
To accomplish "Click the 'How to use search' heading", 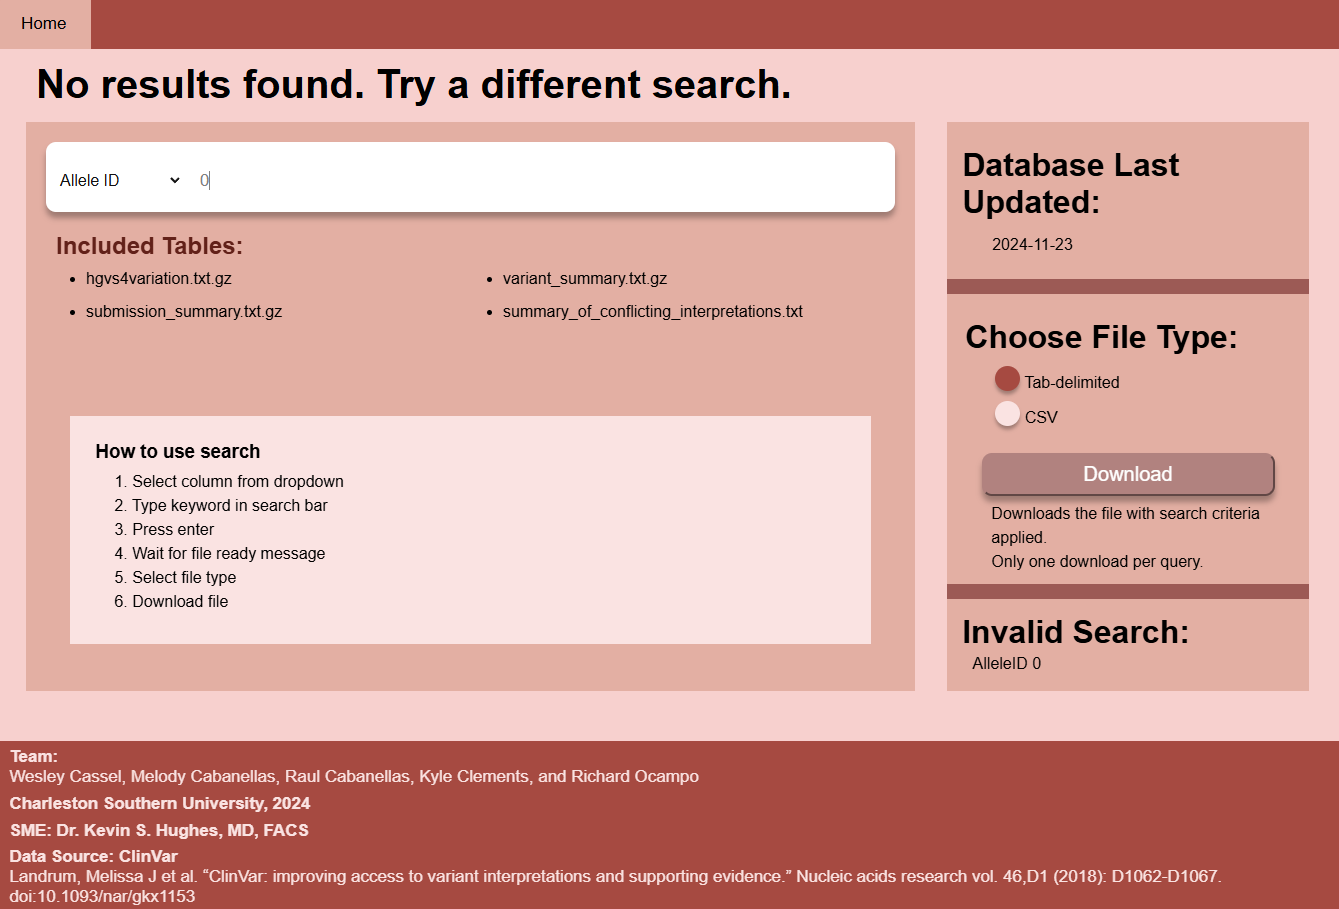I will coord(178,451).
